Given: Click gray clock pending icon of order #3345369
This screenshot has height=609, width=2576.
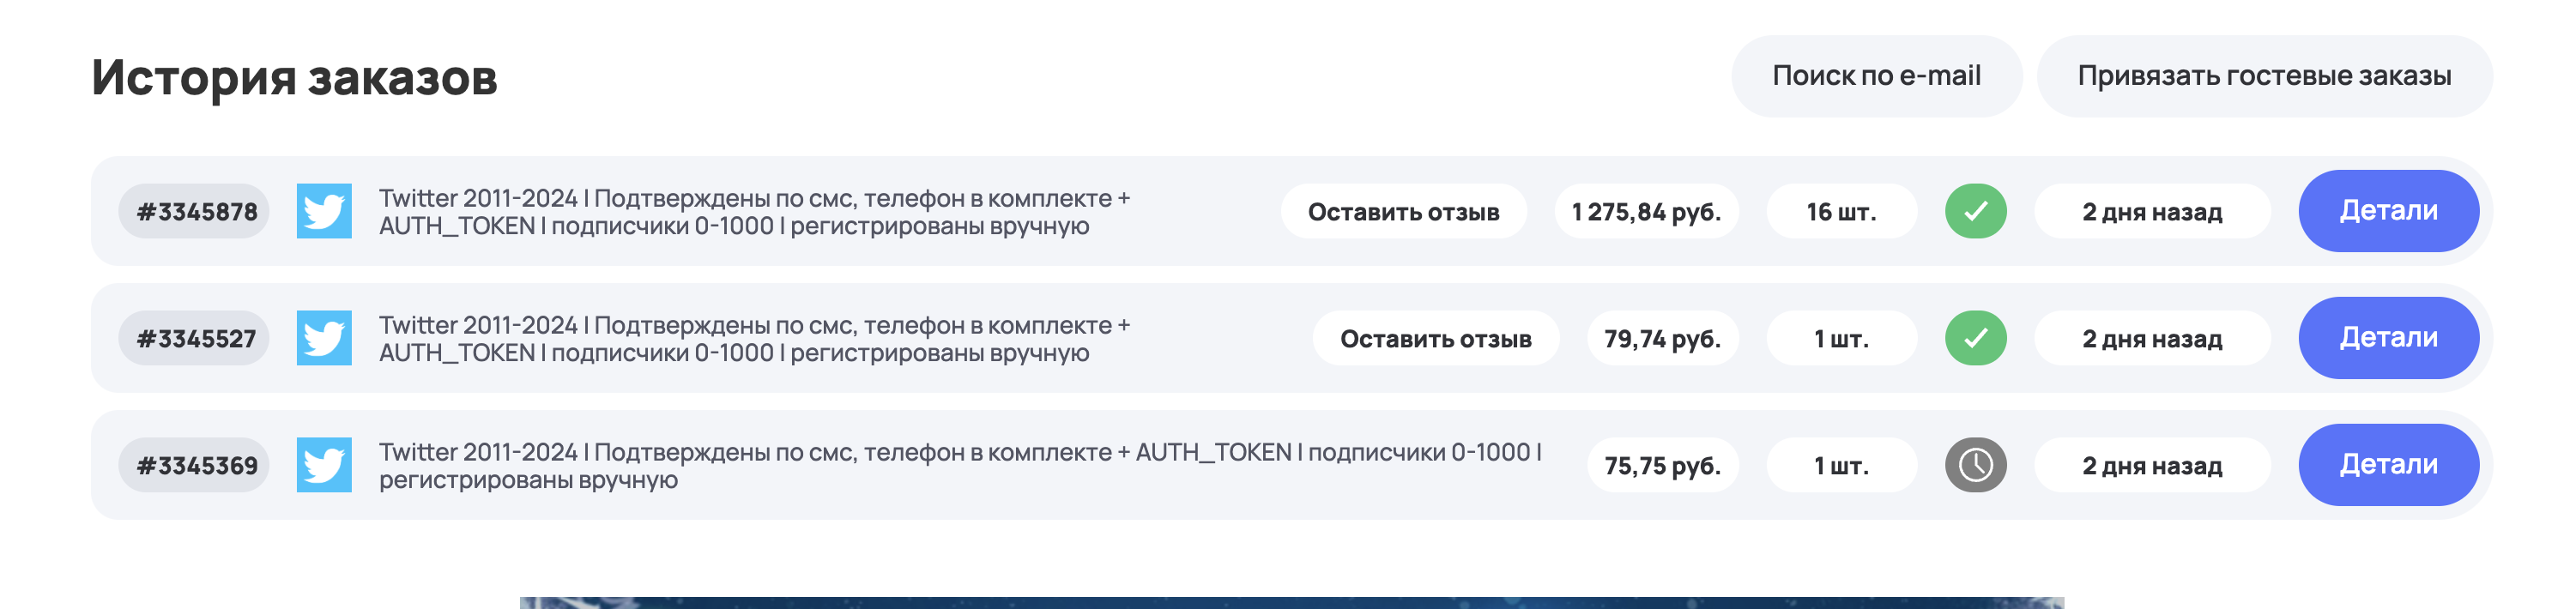Looking at the screenshot, I should click(1975, 465).
